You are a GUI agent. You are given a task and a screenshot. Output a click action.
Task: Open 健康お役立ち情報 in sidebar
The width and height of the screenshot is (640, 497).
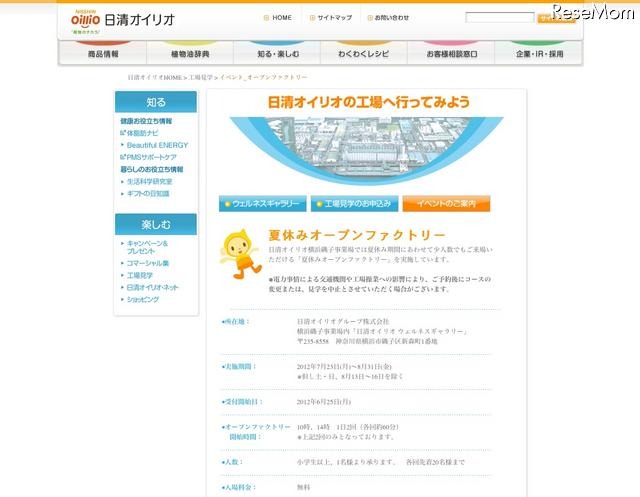pyautogui.click(x=146, y=121)
